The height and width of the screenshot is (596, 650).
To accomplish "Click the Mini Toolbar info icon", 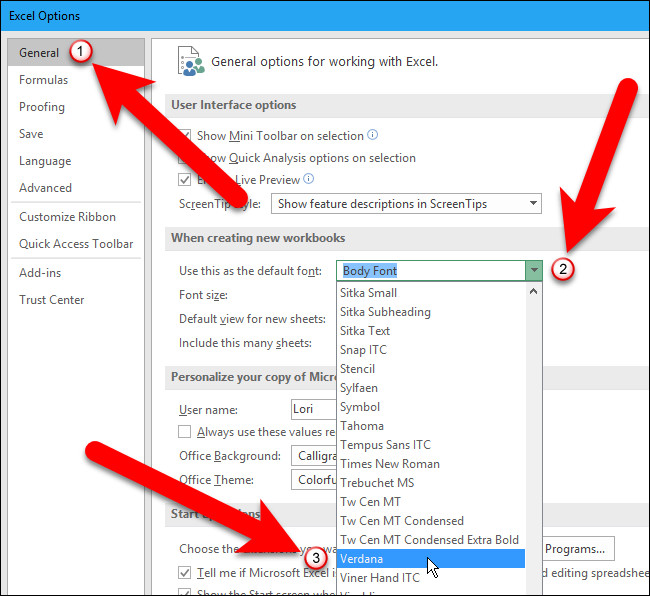I will coord(373,135).
